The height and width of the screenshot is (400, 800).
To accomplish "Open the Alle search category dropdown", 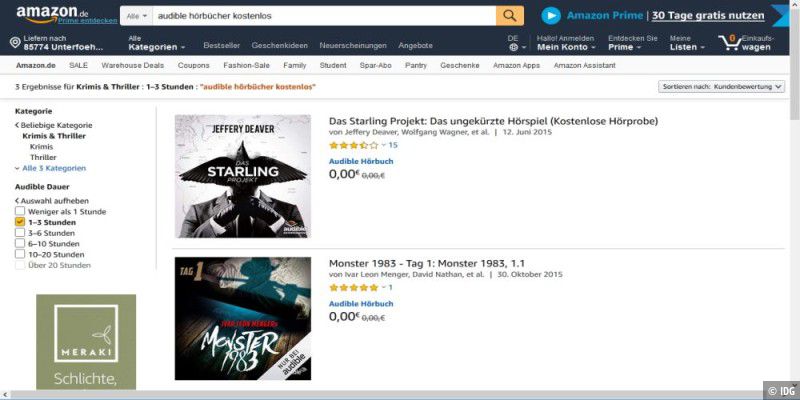I will coord(137,16).
